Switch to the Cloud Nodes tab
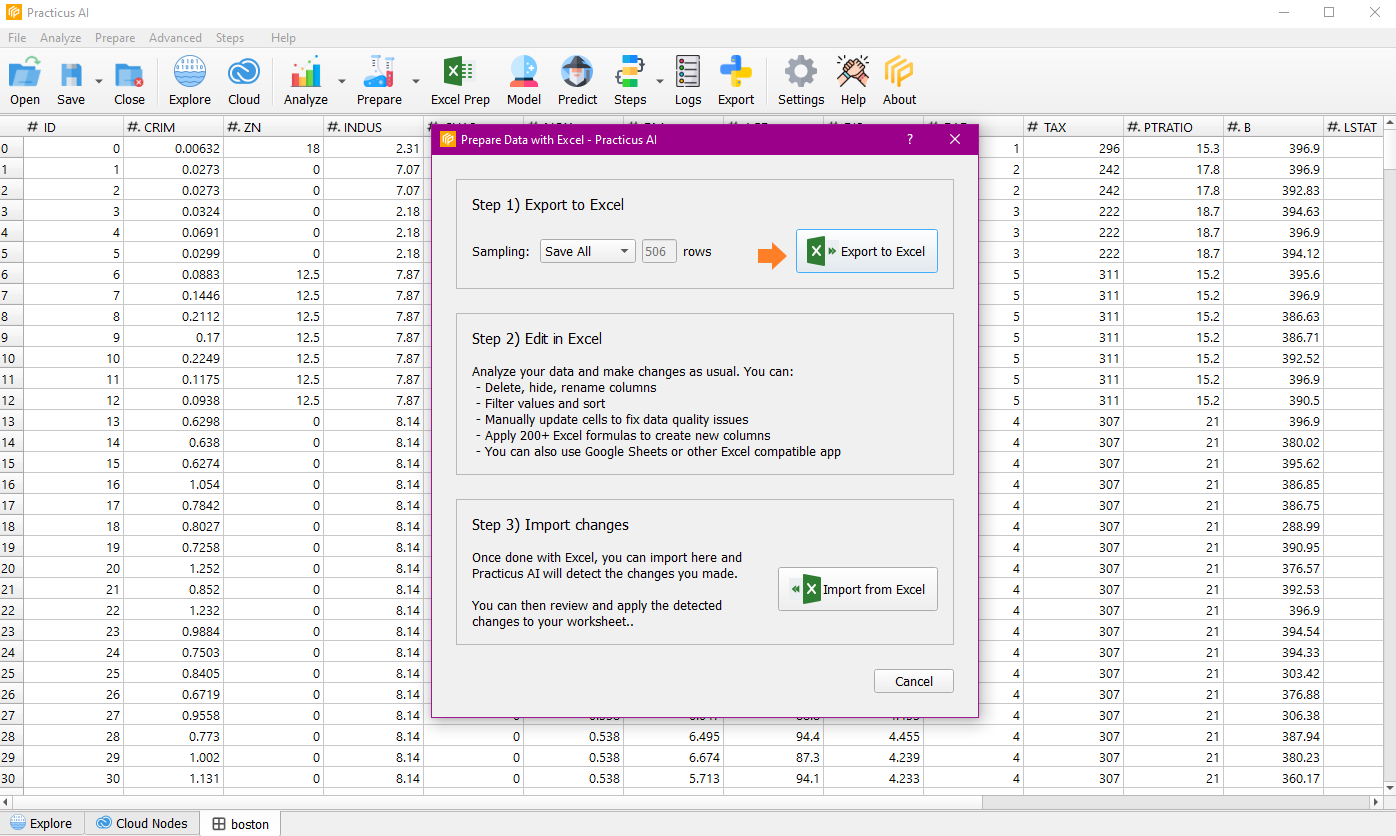The height and width of the screenshot is (836, 1396). (142, 823)
